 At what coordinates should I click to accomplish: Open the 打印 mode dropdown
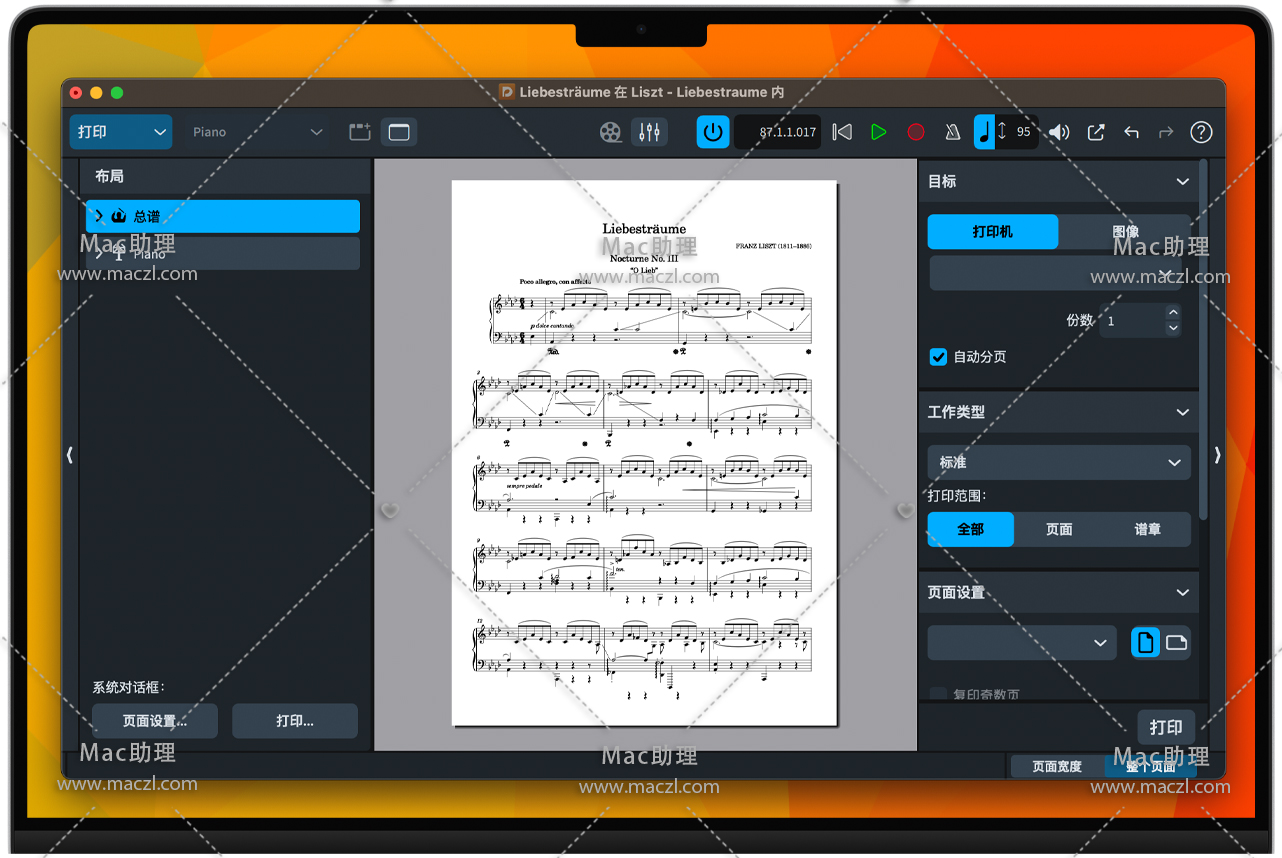coord(120,132)
